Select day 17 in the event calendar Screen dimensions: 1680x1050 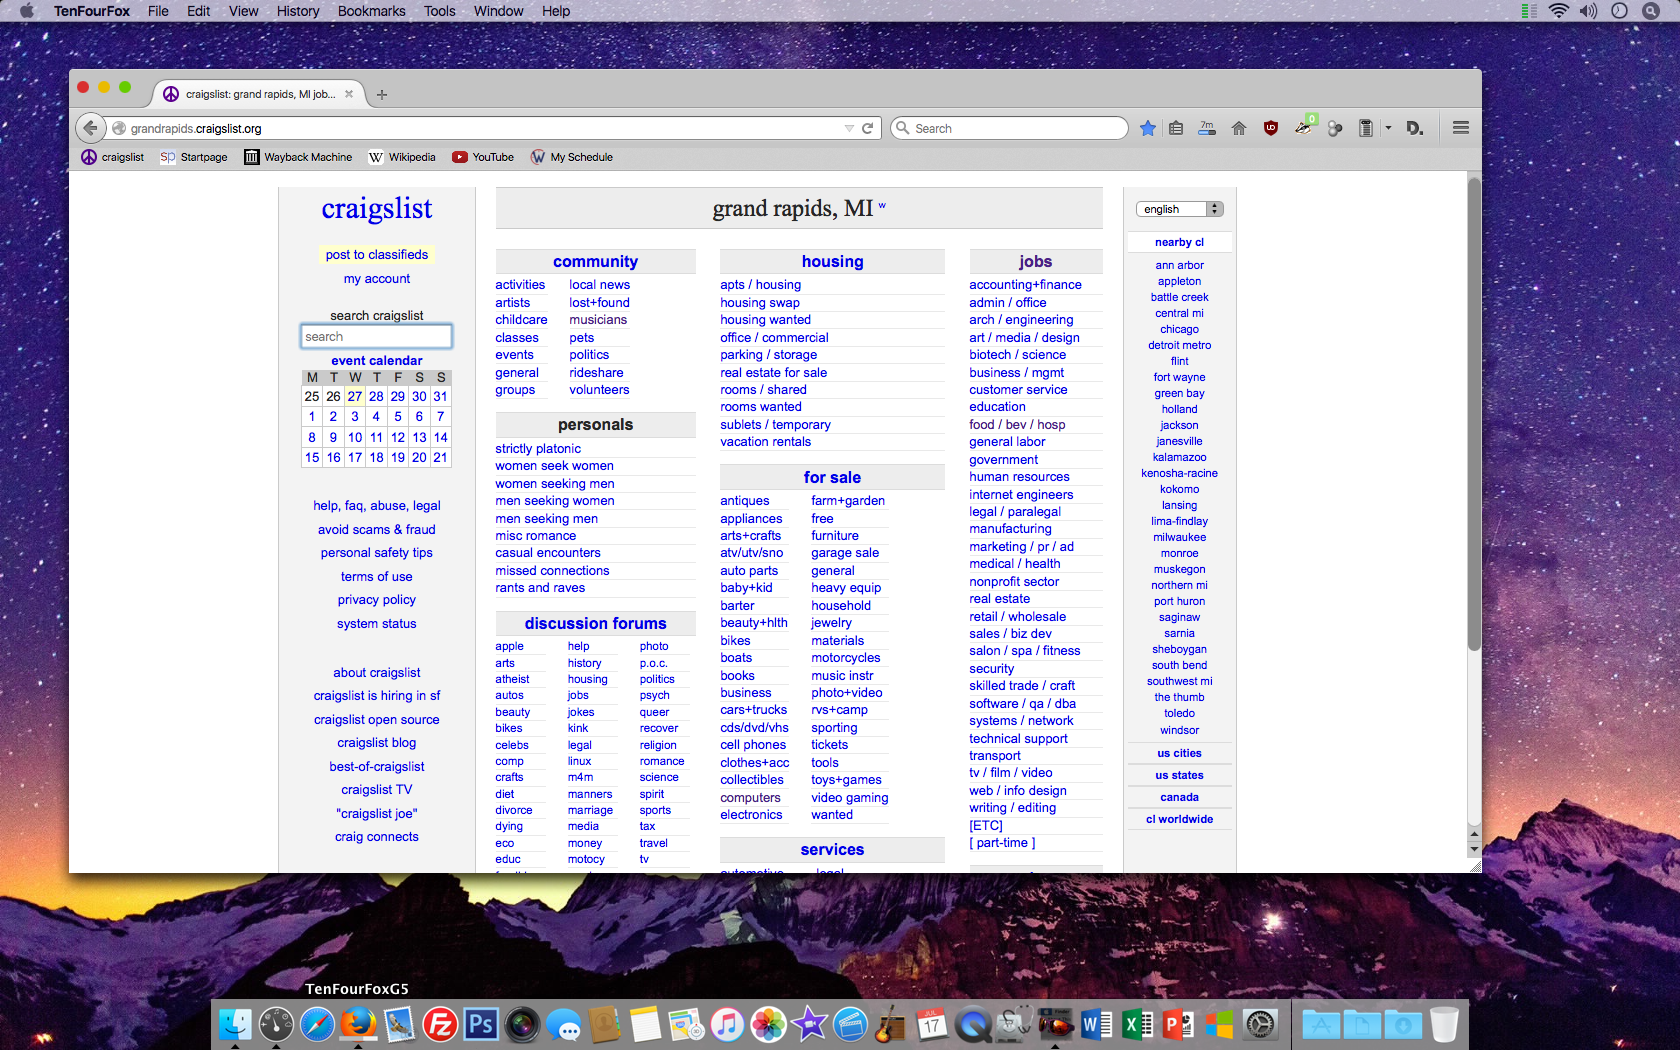(x=355, y=458)
